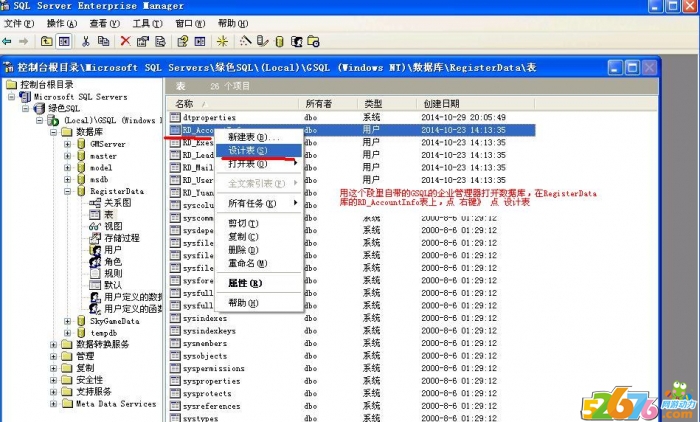Click the yellow star New toolbar icon
This screenshot has width=700, height=422.
pyautogui.click(x=222, y=42)
